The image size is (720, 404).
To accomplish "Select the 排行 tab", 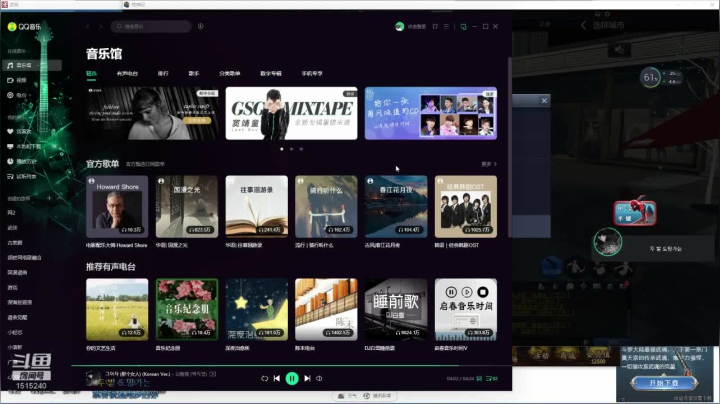I will click(163, 73).
